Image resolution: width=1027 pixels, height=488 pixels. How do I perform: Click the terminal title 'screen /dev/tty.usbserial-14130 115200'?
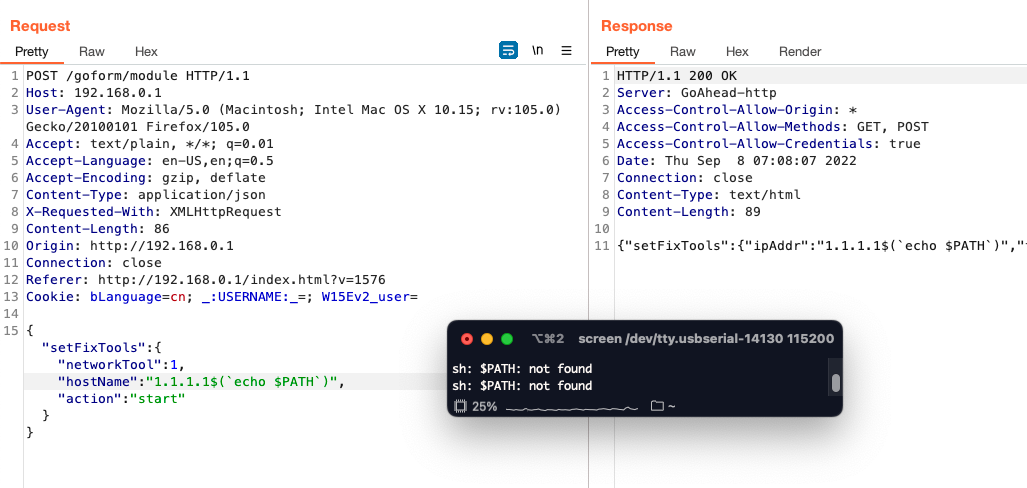click(706, 339)
